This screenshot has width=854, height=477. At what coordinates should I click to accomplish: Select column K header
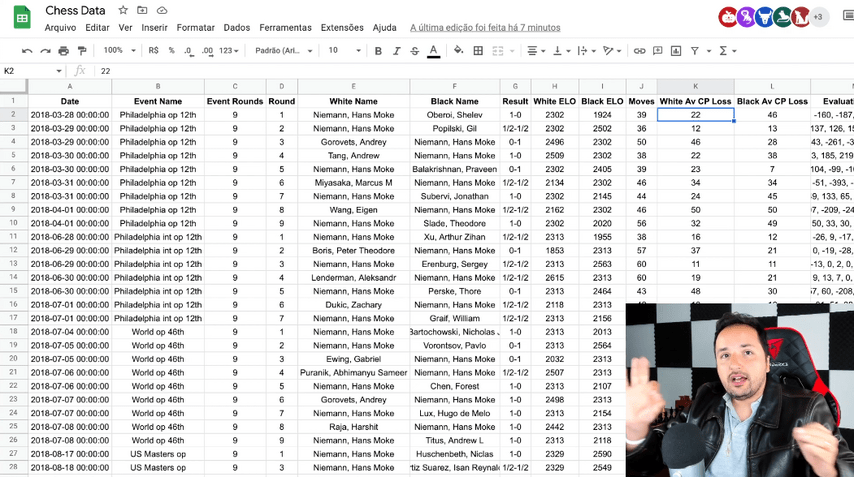[696, 86]
